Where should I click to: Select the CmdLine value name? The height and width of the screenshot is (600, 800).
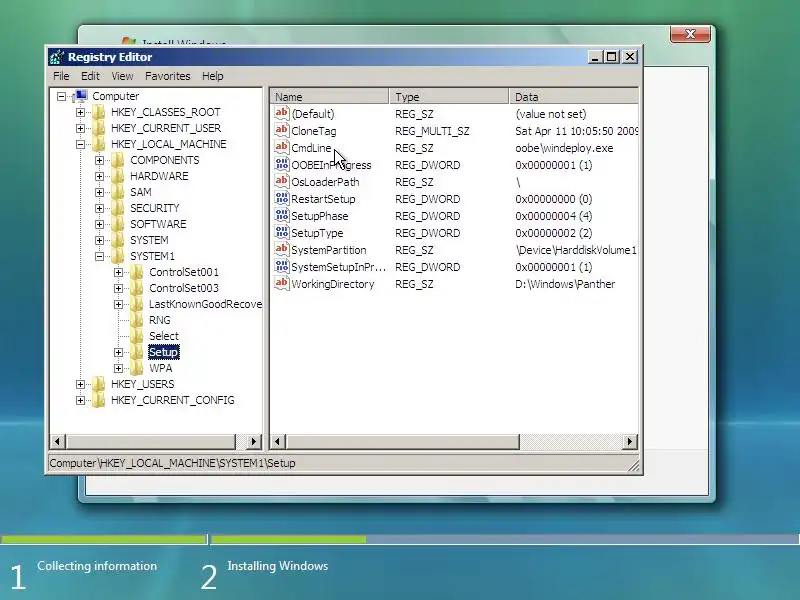point(311,148)
